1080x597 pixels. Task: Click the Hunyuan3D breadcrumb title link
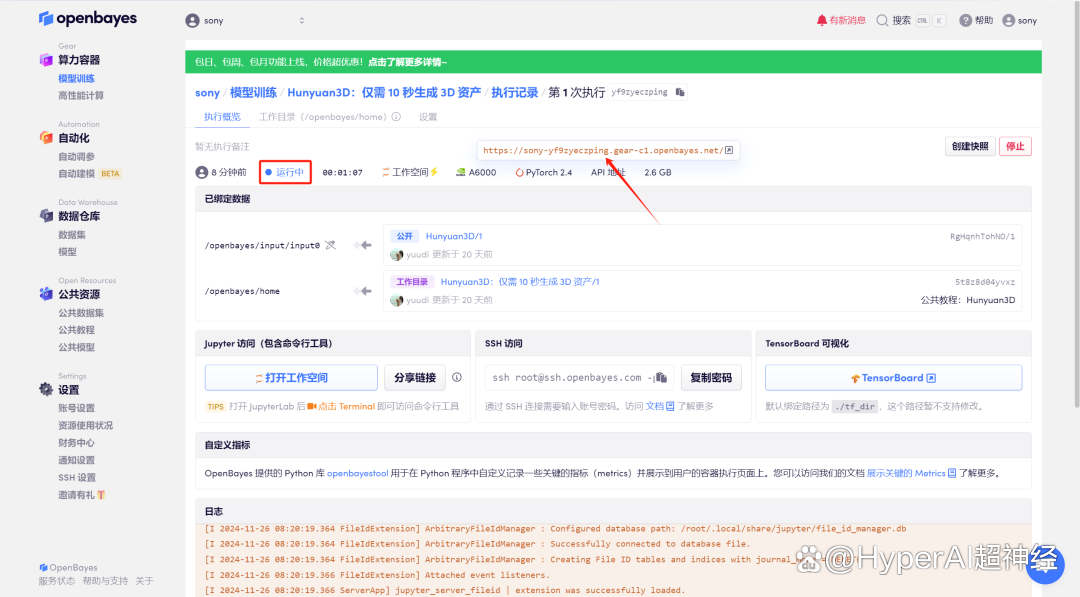click(384, 92)
